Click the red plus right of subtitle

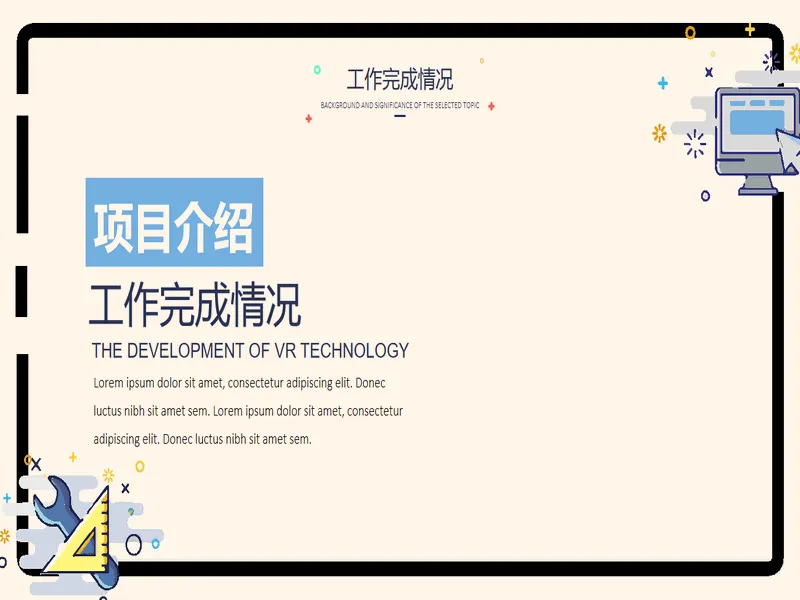[491, 106]
